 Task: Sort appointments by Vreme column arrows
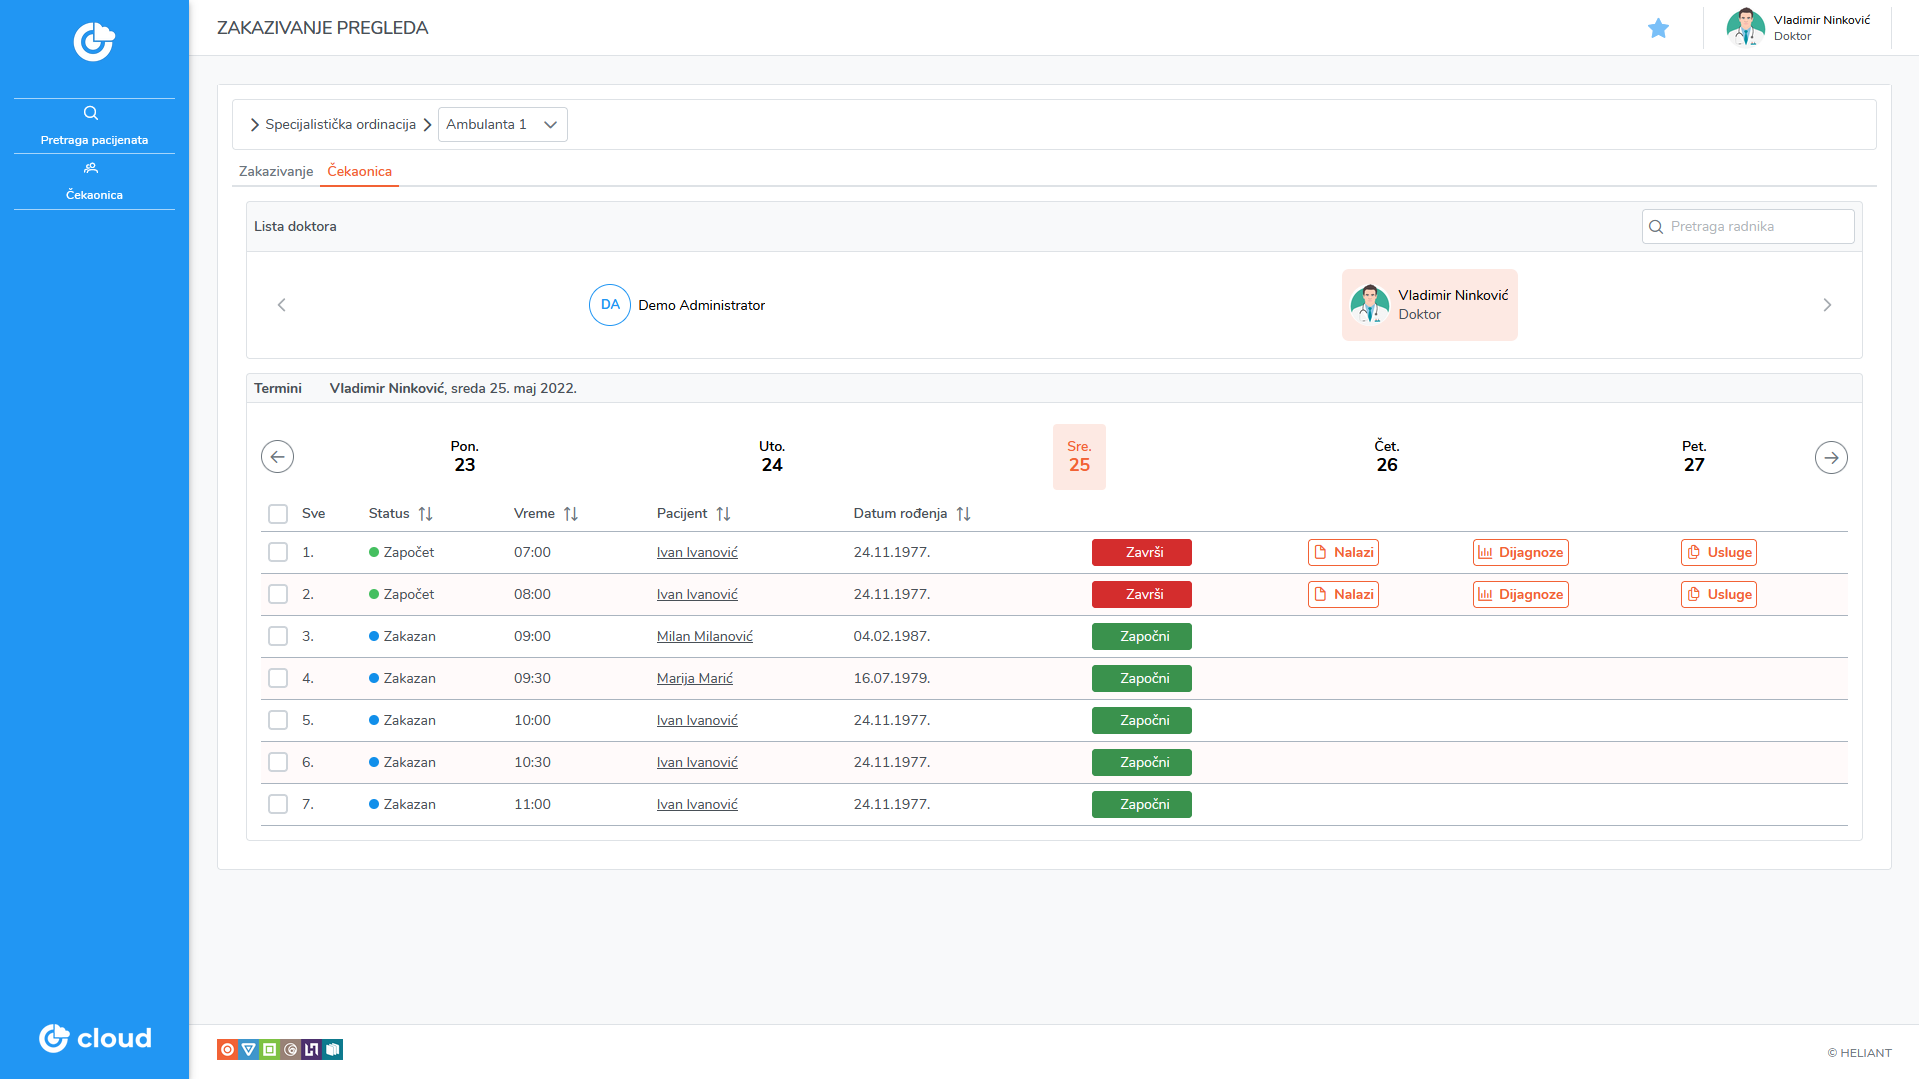pos(571,514)
